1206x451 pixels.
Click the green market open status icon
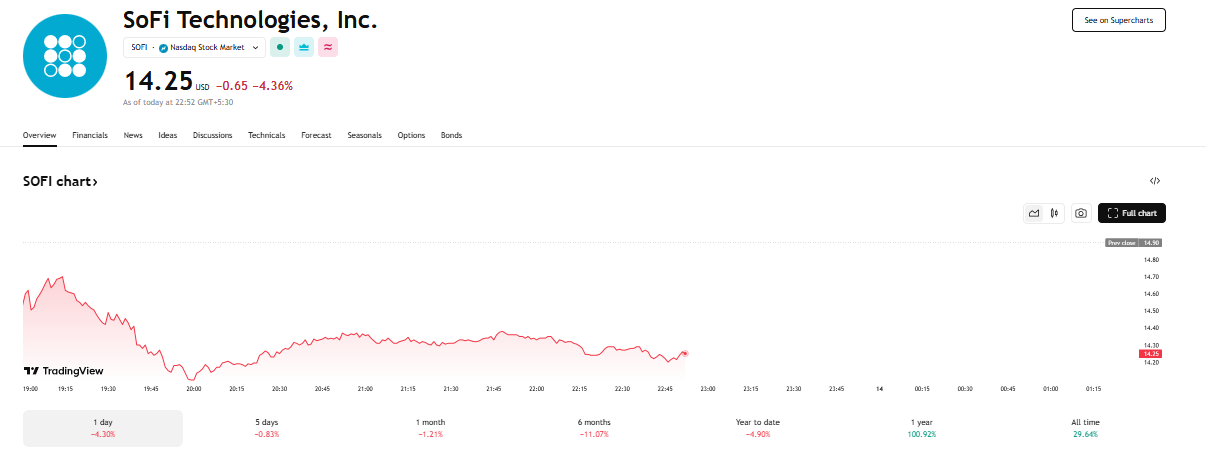pyautogui.click(x=280, y=47)
